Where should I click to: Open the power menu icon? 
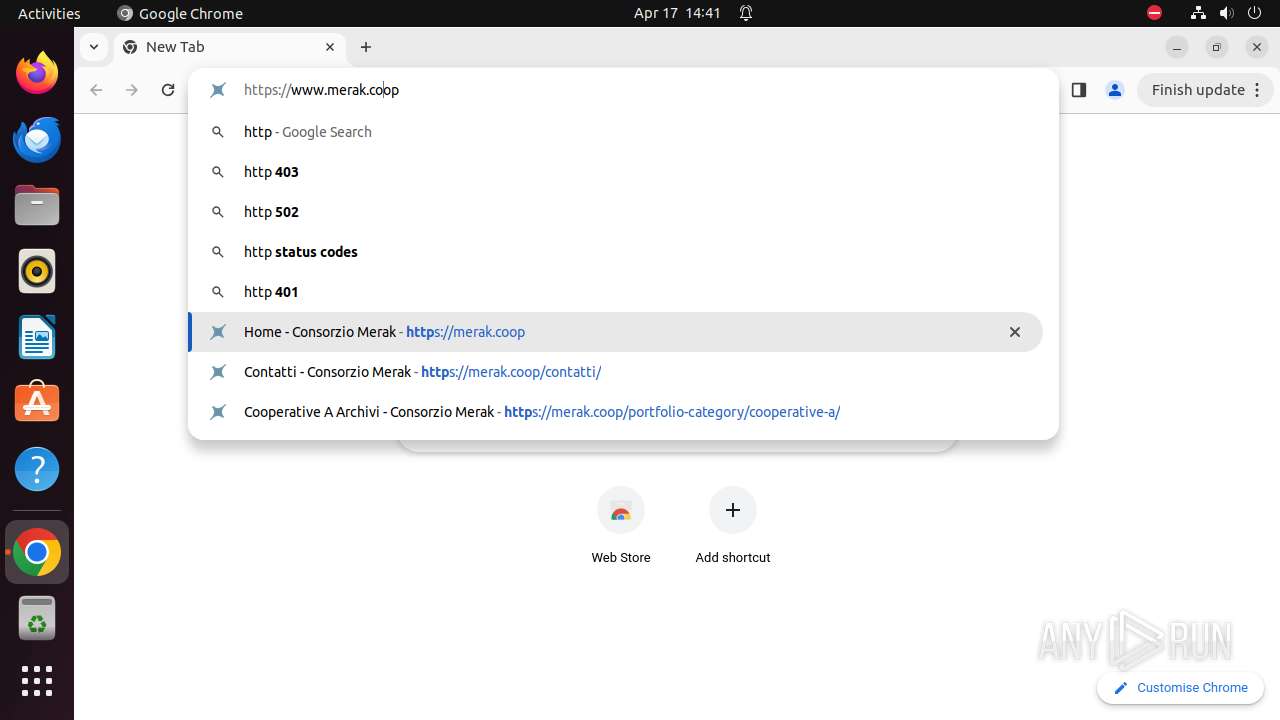[x=1255, y=13]
